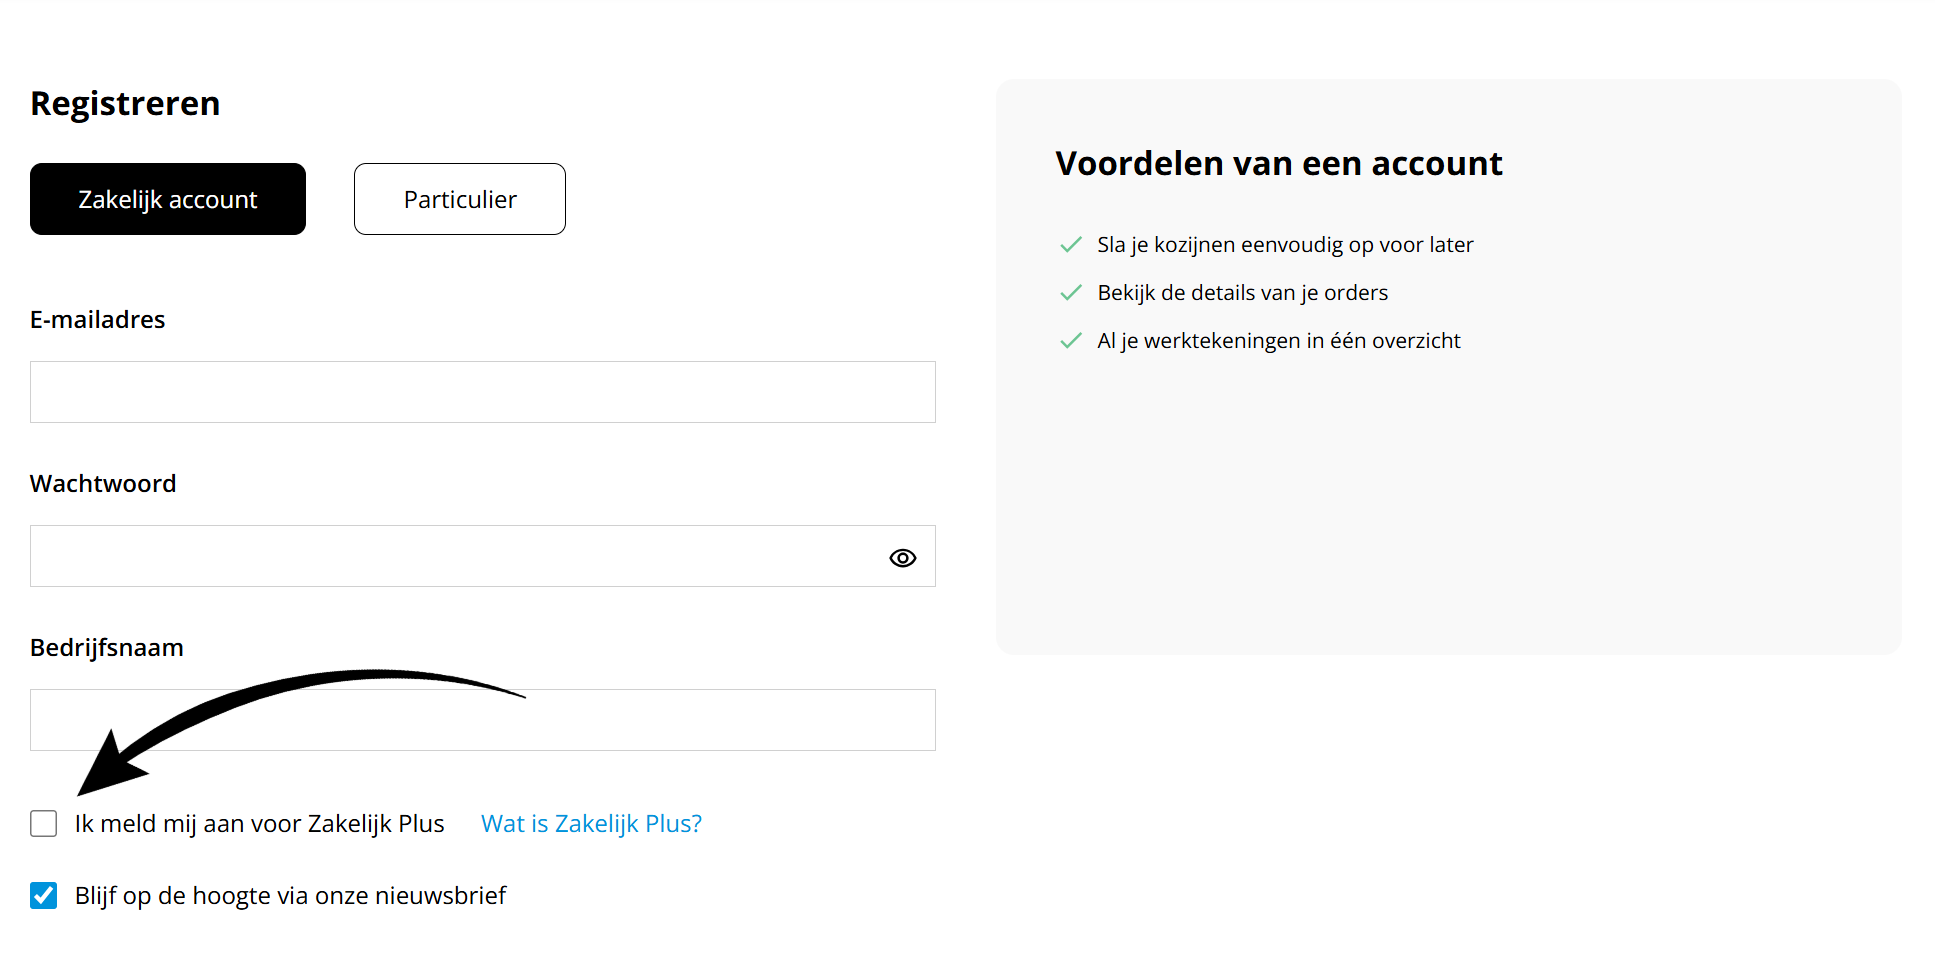Click checkmark icon next to 'Bekijk de details'
1935x958 pixels.
click(x=1071, y=293)
